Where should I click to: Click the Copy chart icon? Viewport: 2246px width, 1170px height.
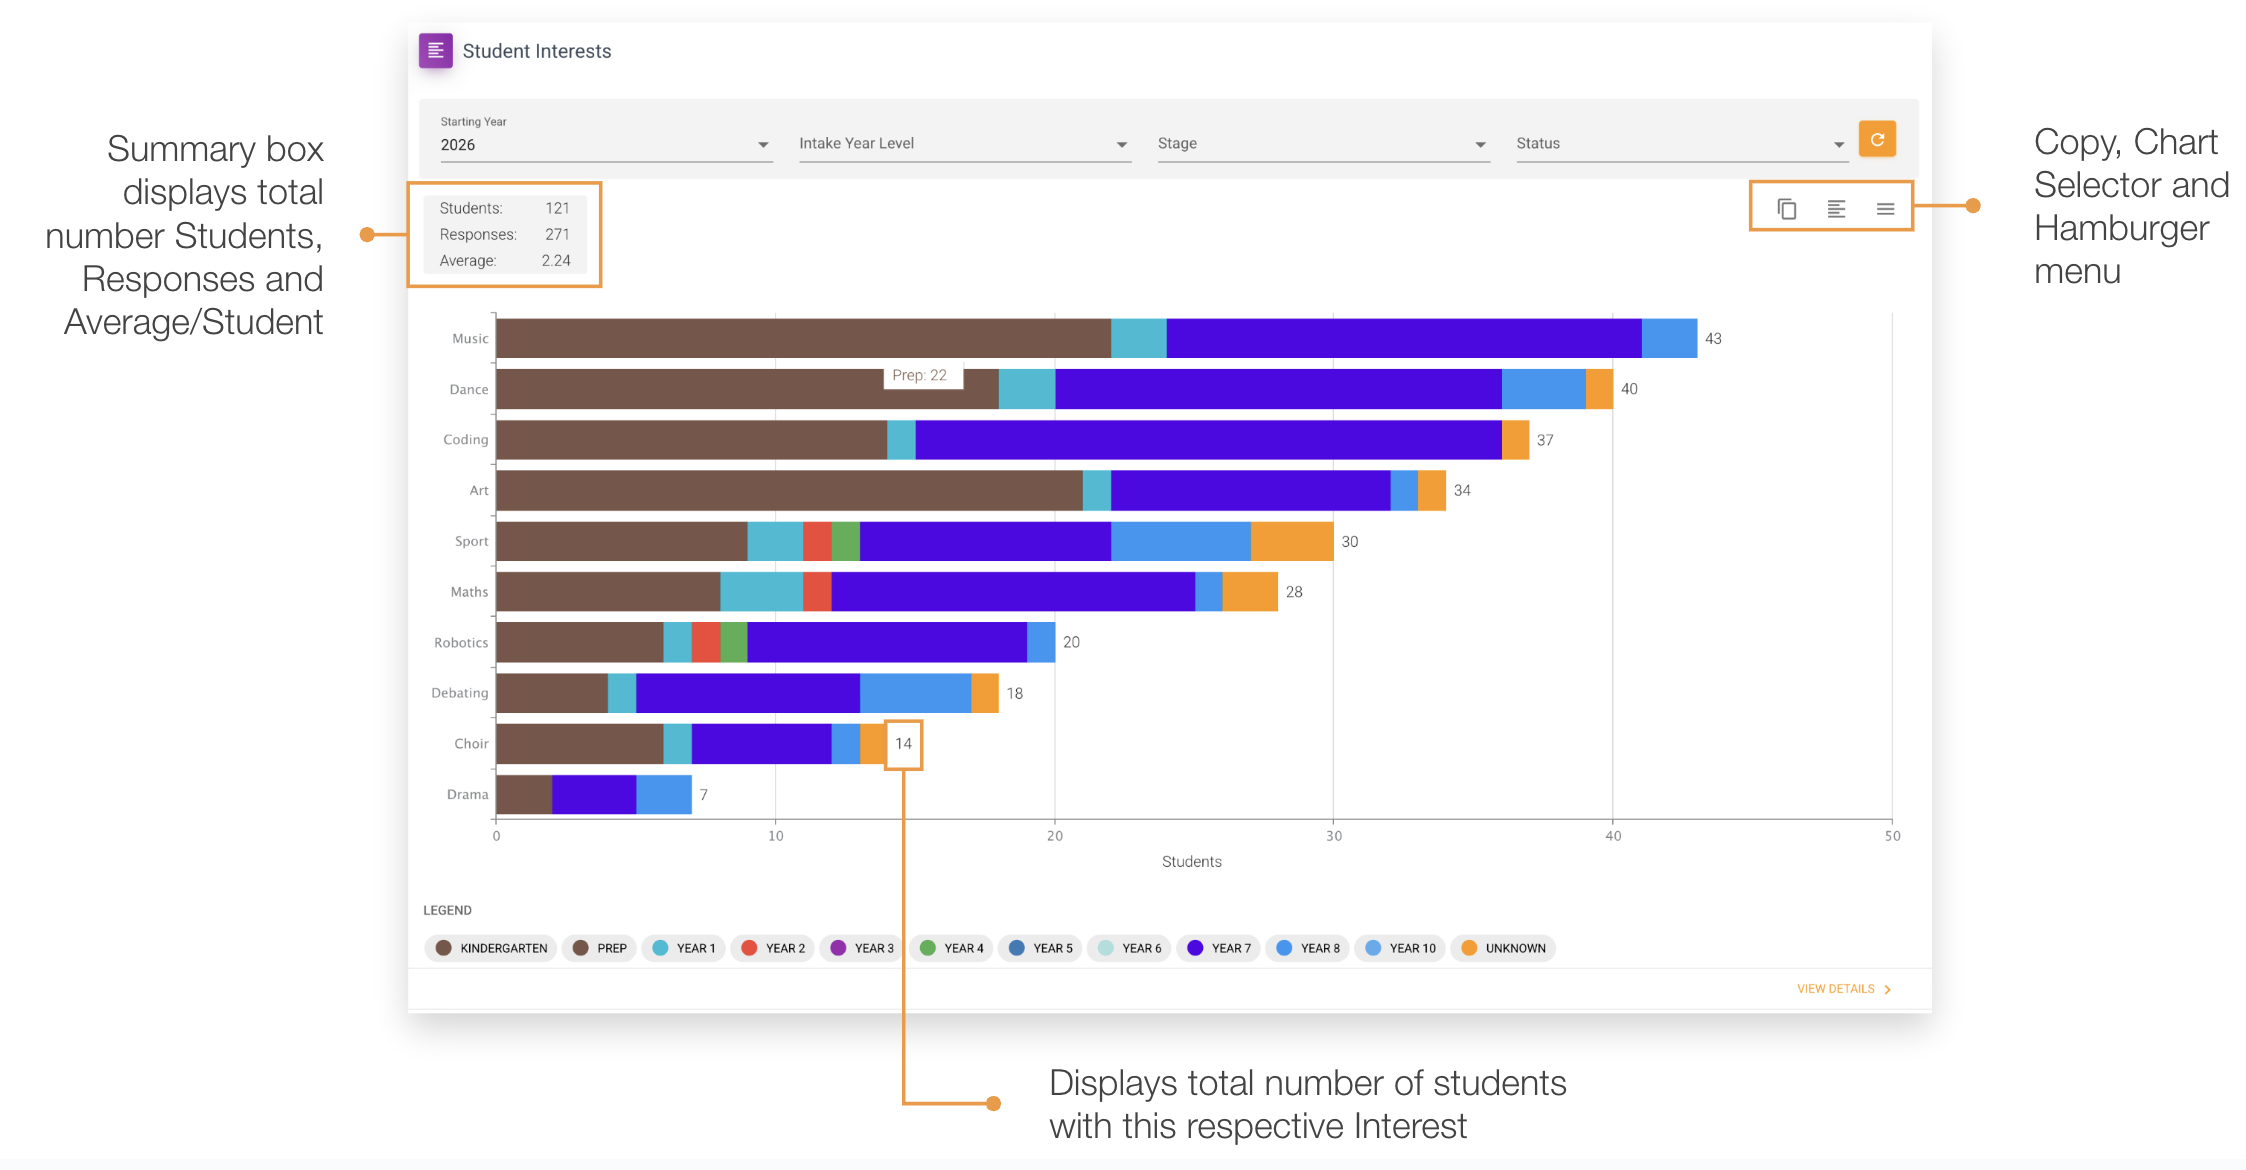[x=1786, y=208]
